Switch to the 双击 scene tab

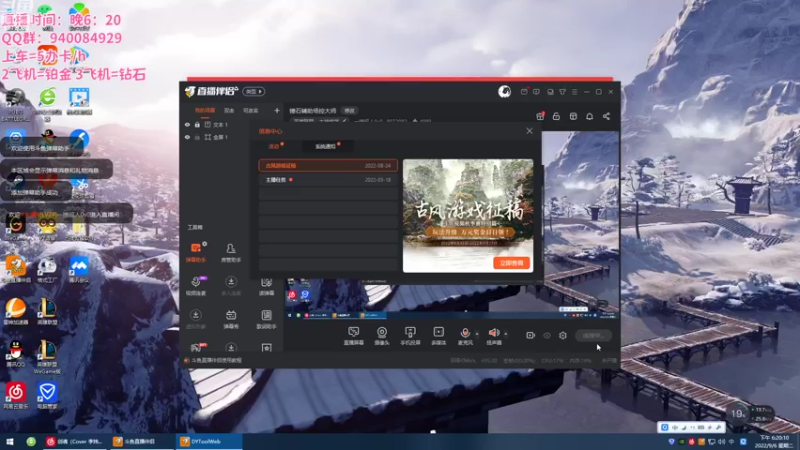point(229,110)
